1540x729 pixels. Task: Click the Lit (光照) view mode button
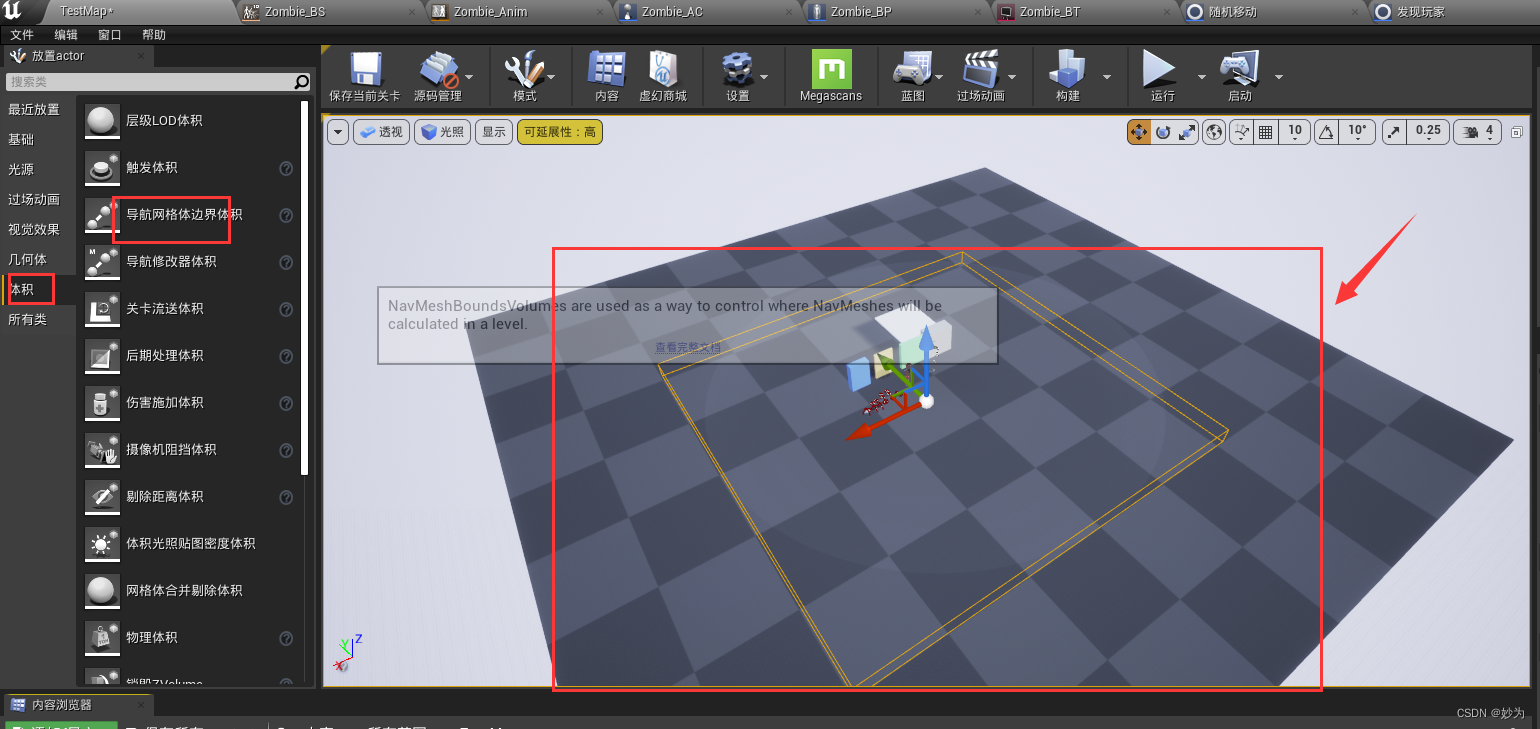pyautogui.click(x=442, y=132)
